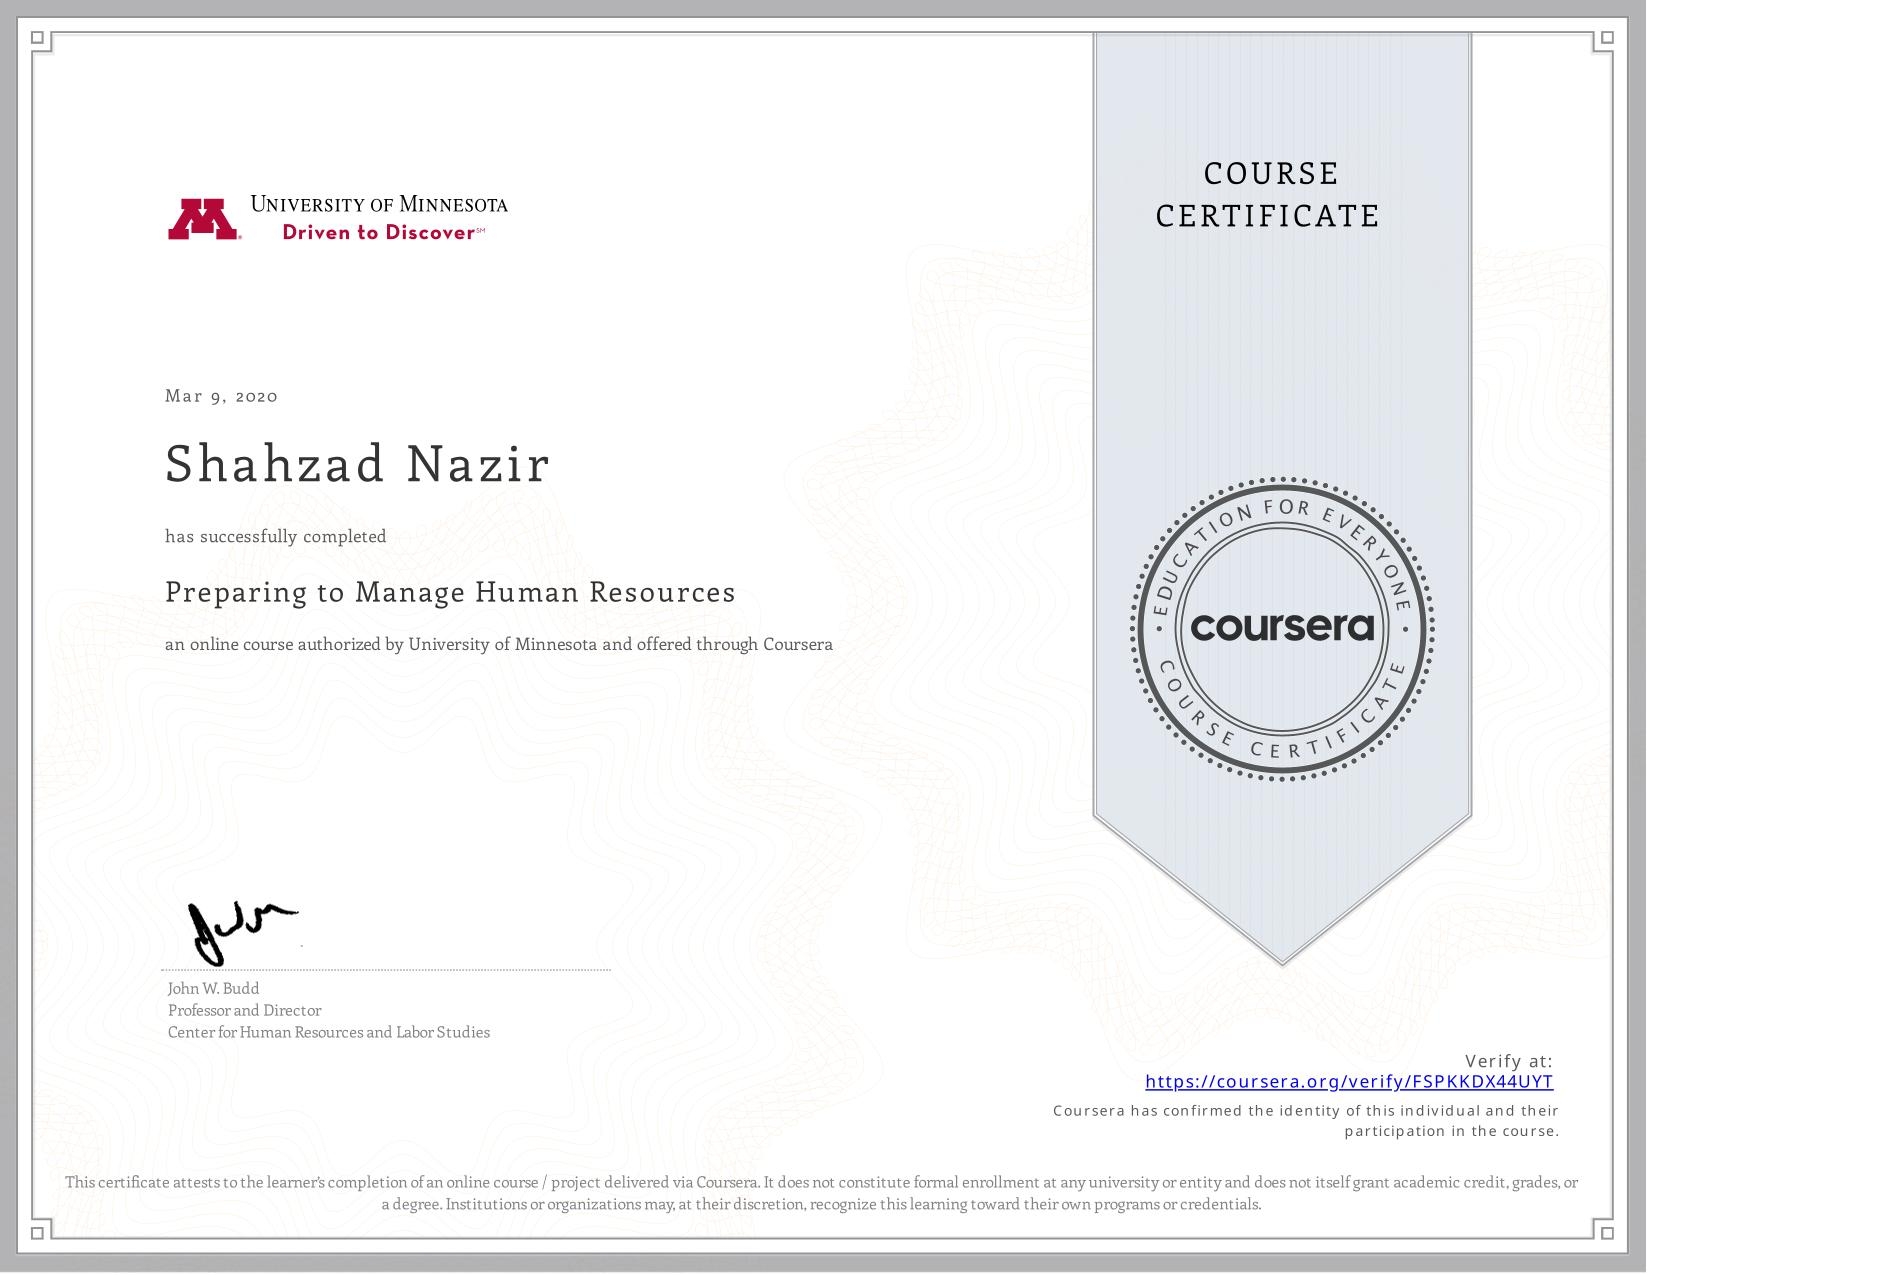Click 'Center for Human Resources and Labor Studies'
Image resolution: width=1904 pixels, height=1275 pixels.
[x=329, y=1032]
